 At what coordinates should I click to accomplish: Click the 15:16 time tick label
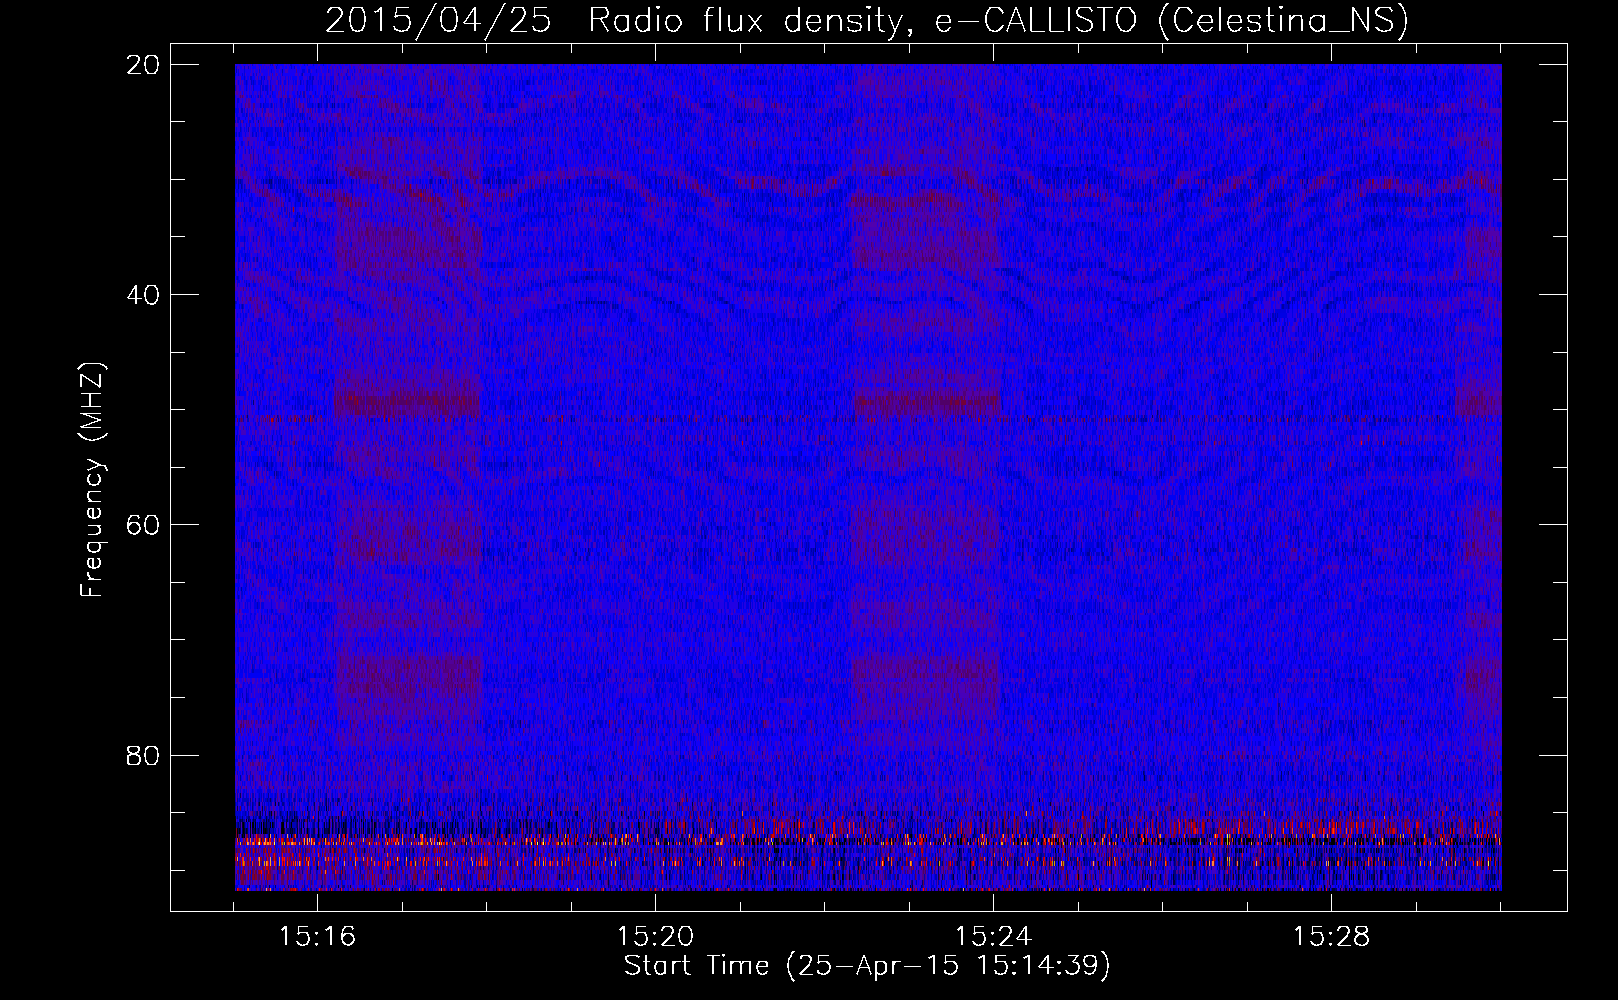coord(318,937)
